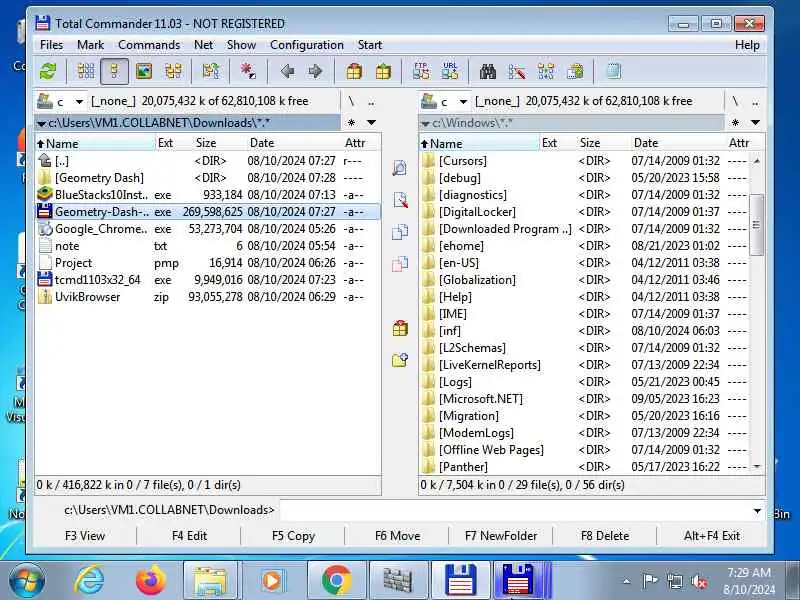800x600 pixels.
Task: Click the F5 Copy button
Action: coord(293,536)
